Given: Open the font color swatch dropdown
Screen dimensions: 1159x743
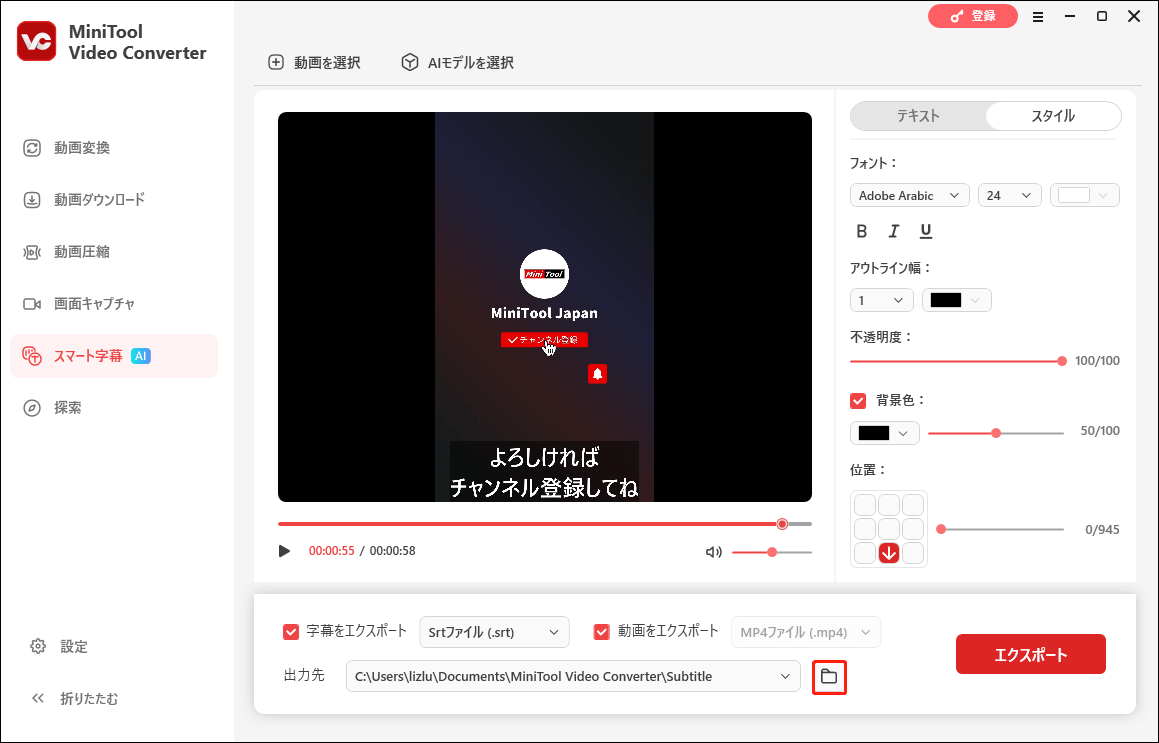Looking at the screenshot, I should pos(1084,196).
